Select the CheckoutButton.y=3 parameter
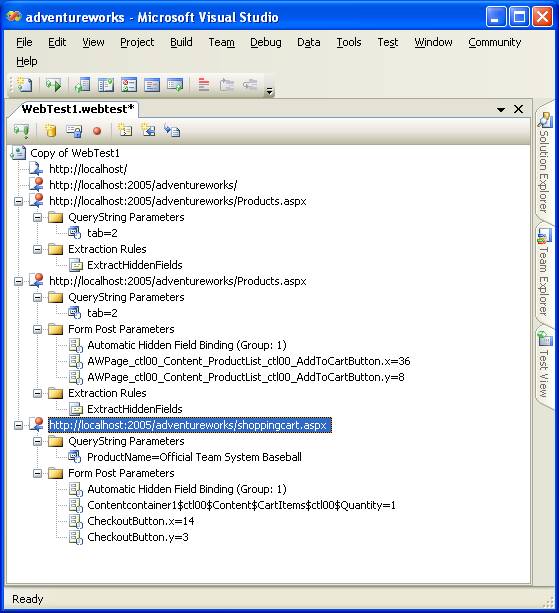The width and height of the screenshot is (559, 613). point(138,537)
